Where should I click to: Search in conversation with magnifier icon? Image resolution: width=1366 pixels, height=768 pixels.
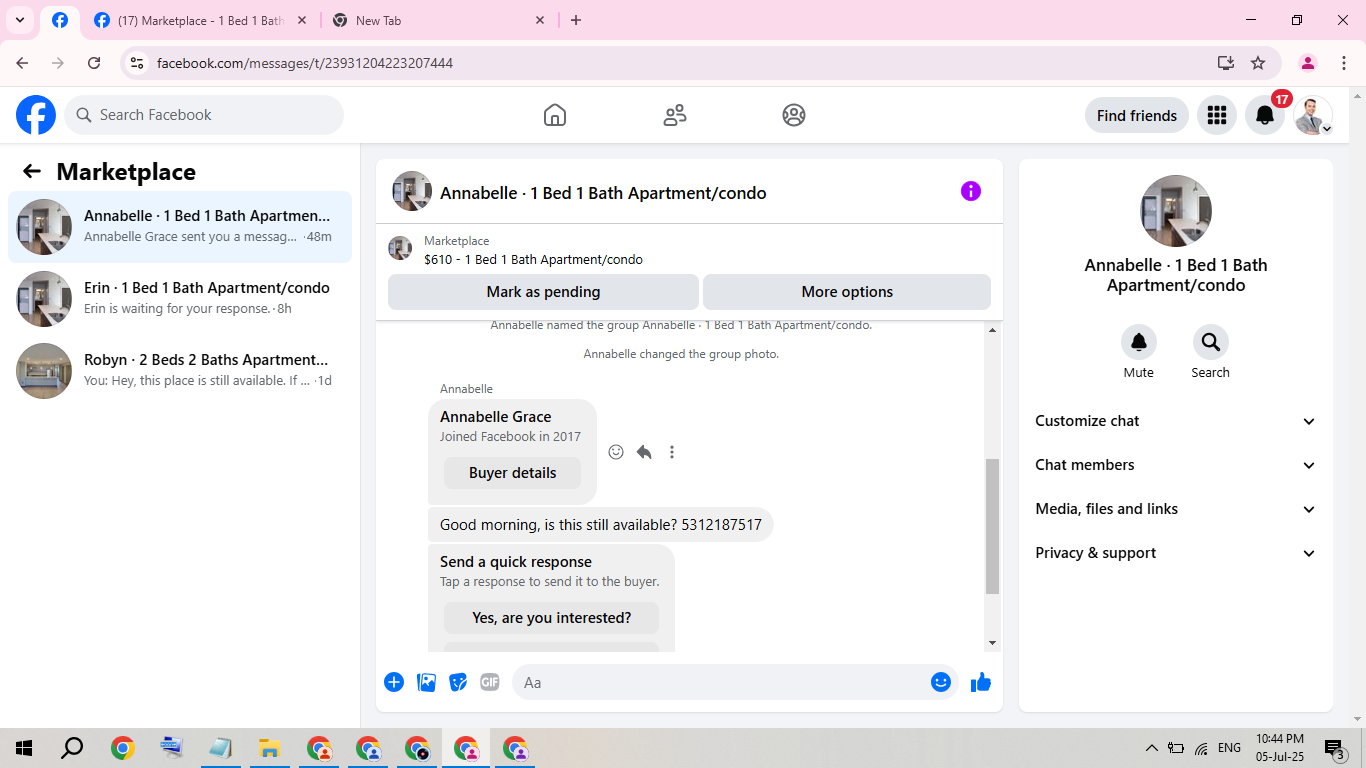pos(1211,342)
